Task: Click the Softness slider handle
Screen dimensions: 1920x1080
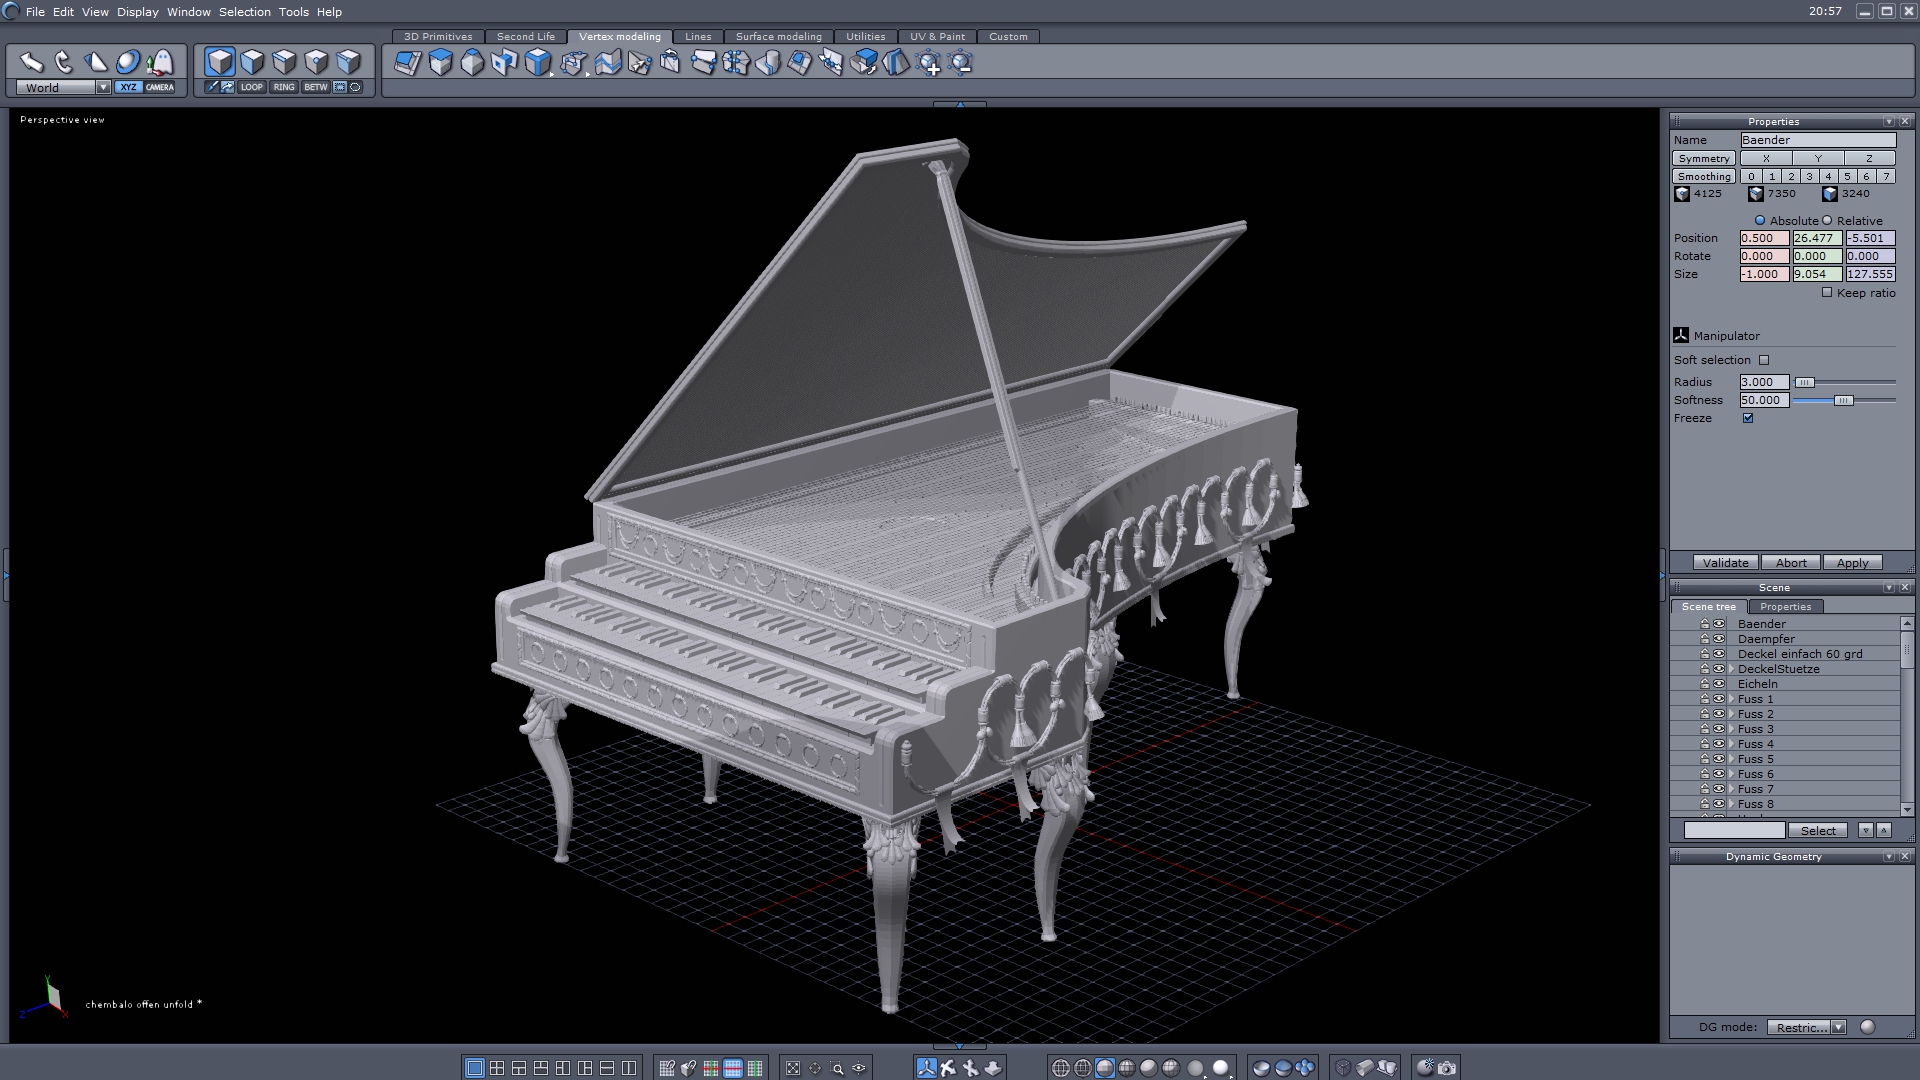Action: pyautogui.click(x=1843, y=400)
